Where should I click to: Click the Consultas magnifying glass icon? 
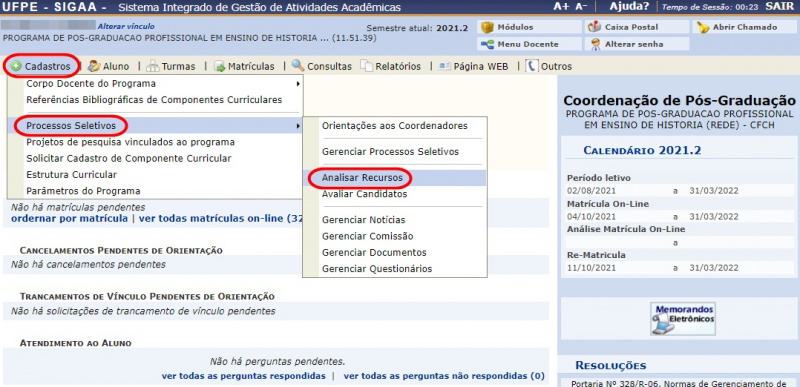[298, 66]
